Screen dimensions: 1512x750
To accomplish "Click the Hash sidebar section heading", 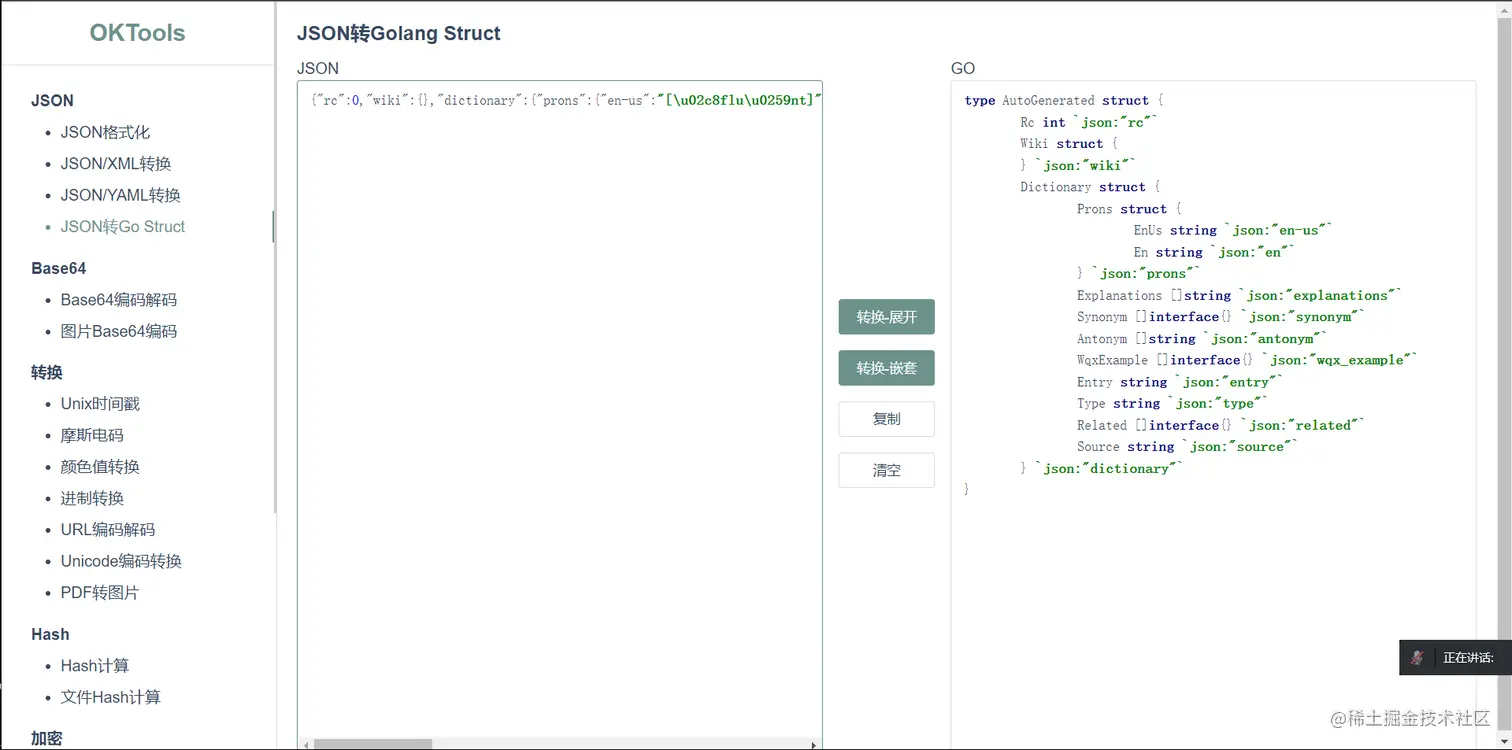I will coord(50,634).
